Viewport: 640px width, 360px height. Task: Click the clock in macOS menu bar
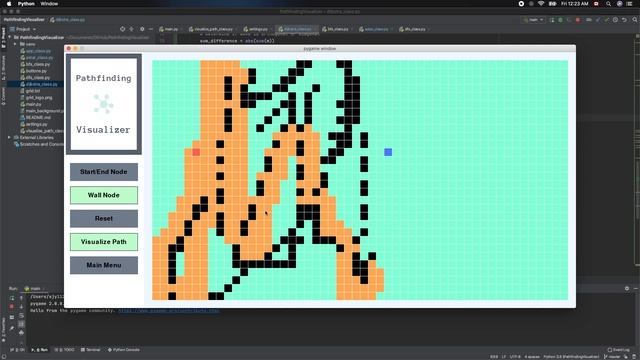575,4
